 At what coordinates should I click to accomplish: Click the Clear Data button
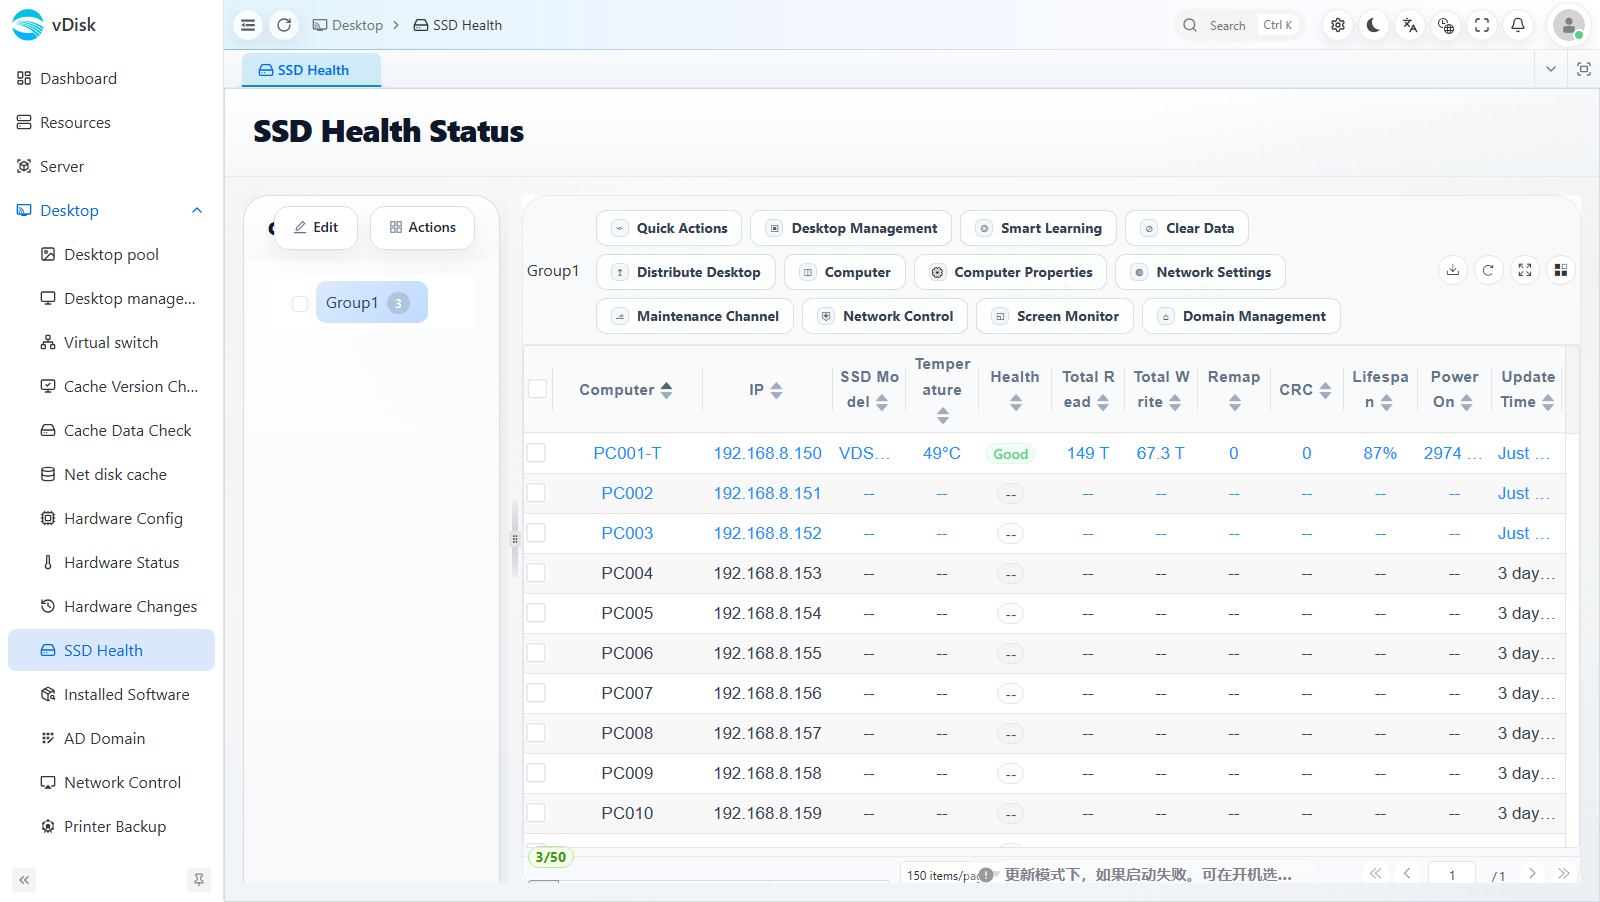click(x=1187, y=228)
